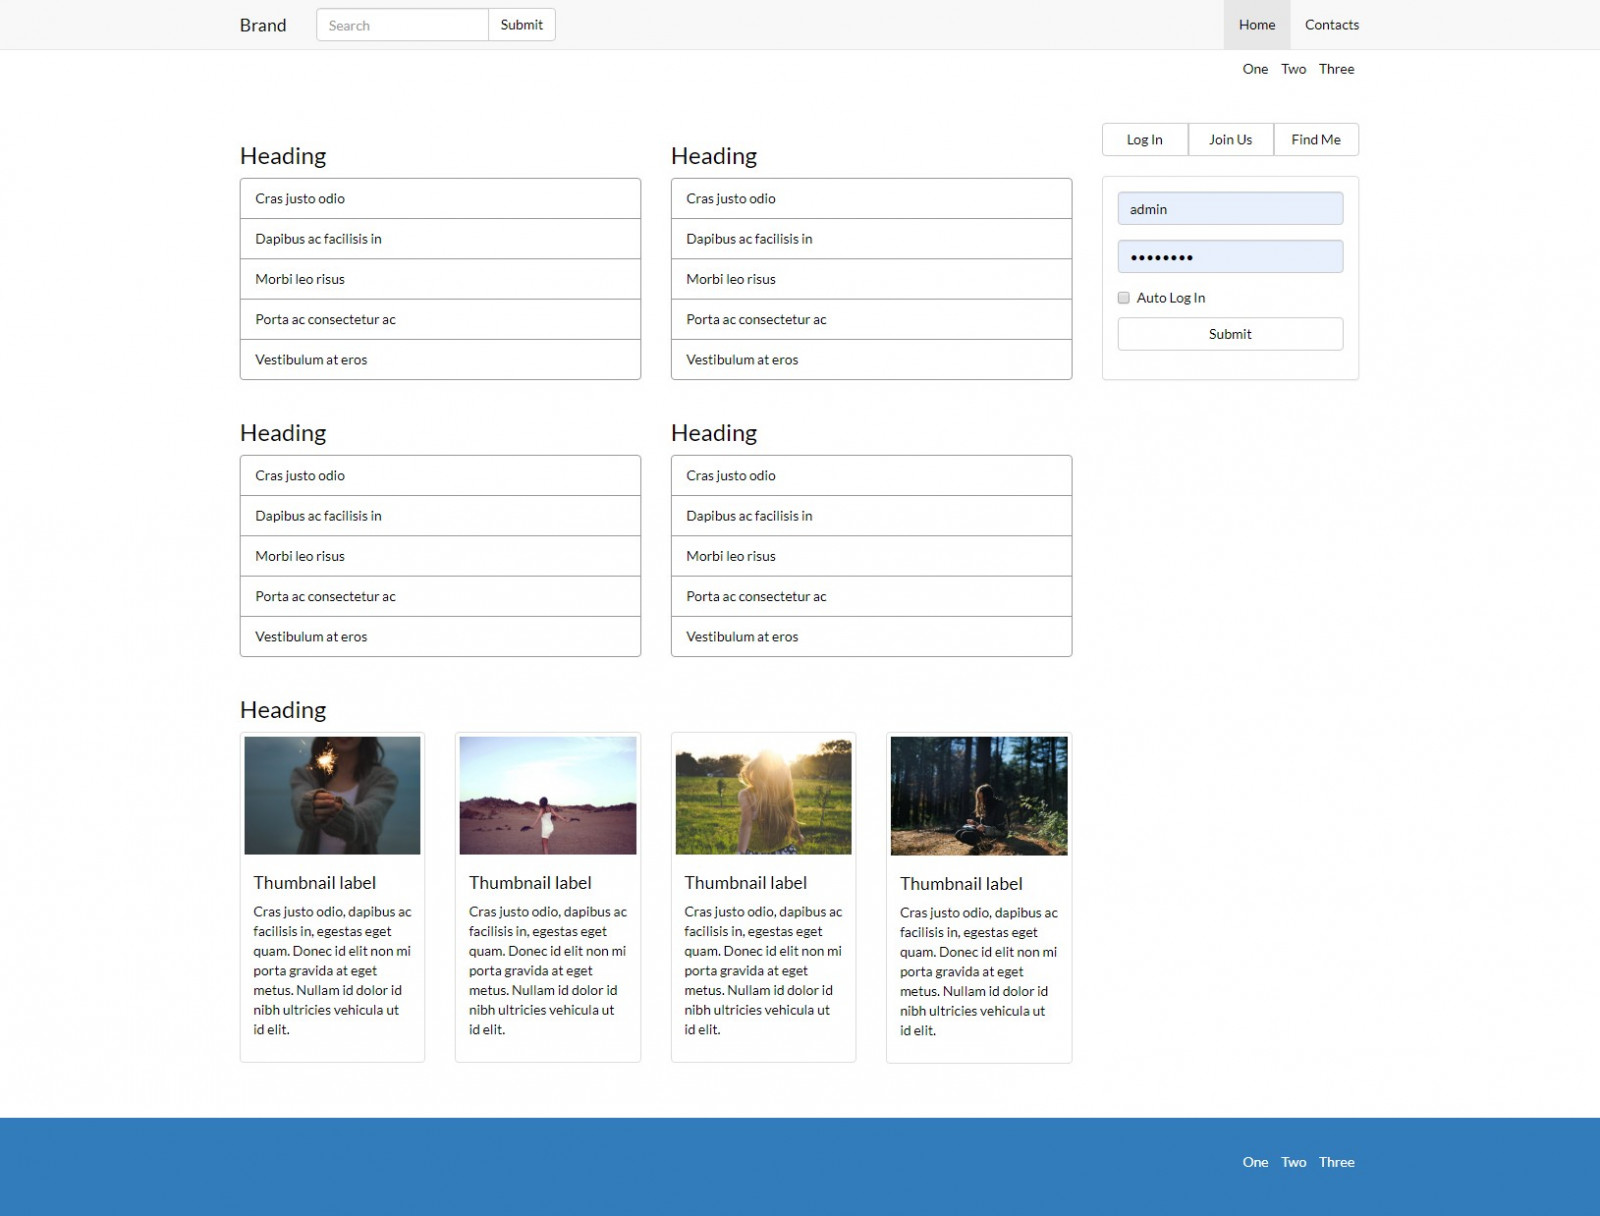Open the Home navigation item
Image resolution: width=1600 pixels, height=1216 pixels.
[1256, 25]
